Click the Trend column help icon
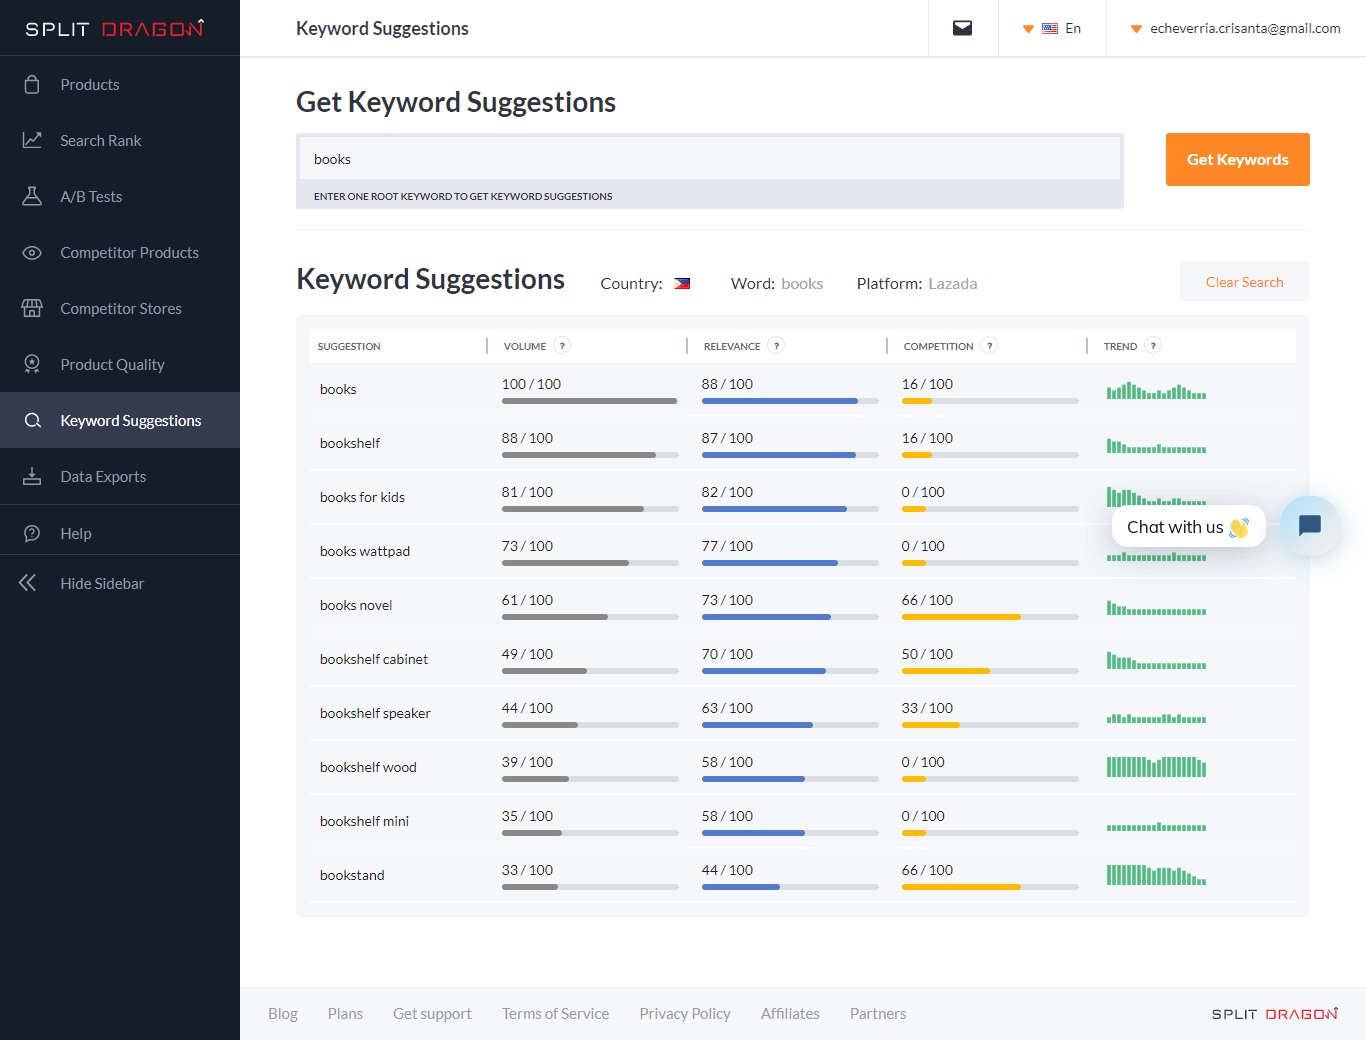Viewport: 1366px width, 1040px height. (x=1153, y=346)
